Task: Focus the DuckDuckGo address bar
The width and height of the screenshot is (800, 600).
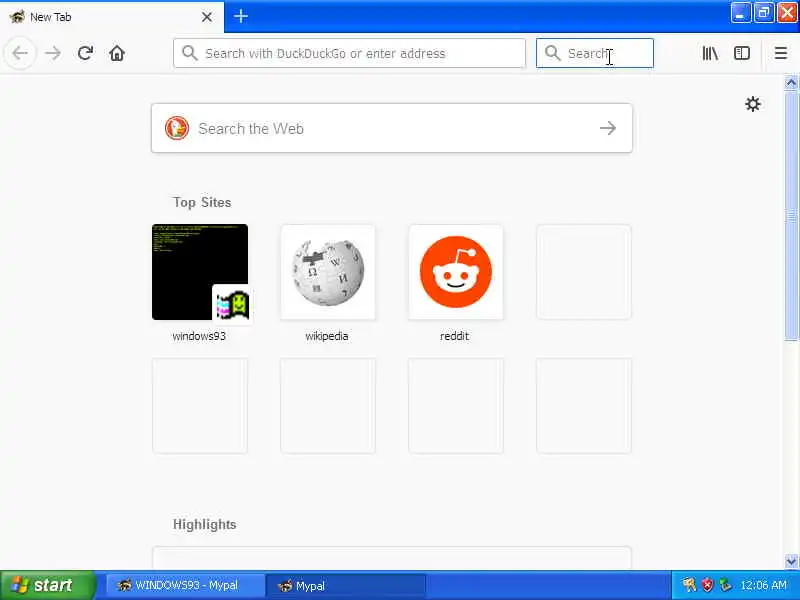Action: (349, 53)
